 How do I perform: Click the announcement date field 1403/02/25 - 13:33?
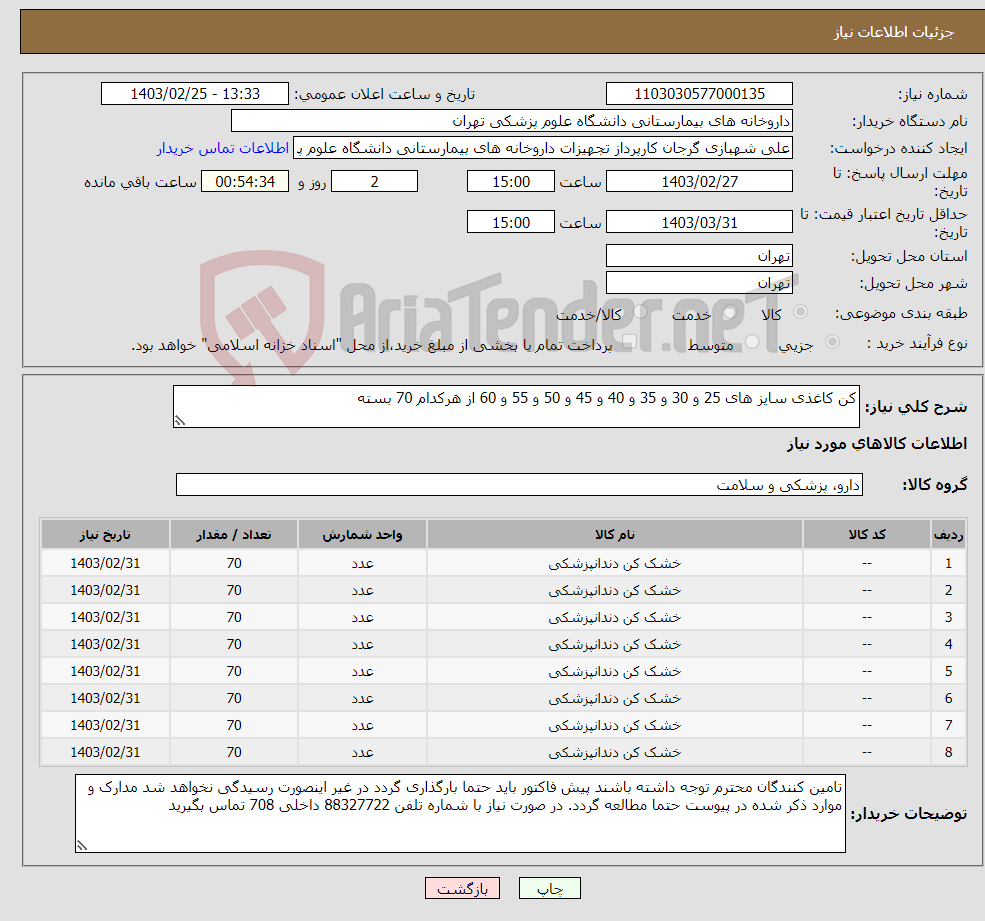(195, 94)
